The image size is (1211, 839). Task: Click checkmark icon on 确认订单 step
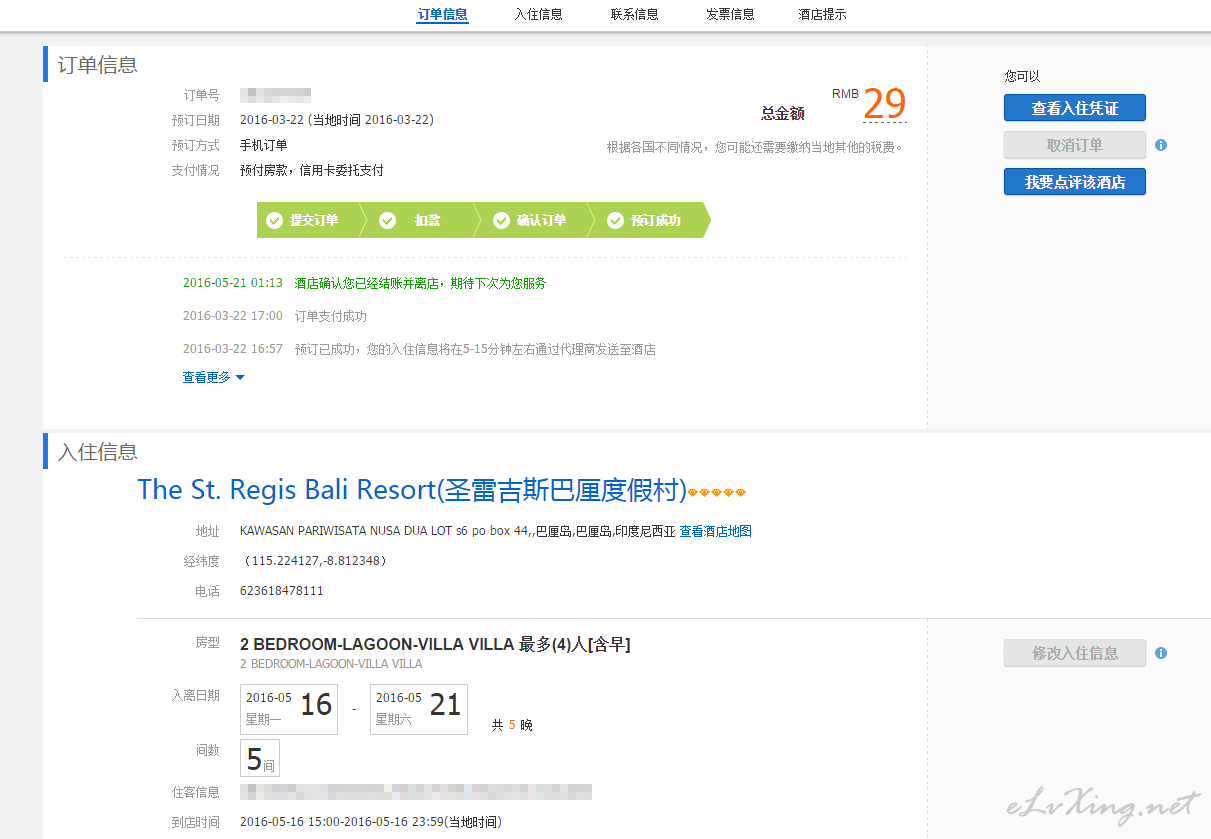(501, 221)
